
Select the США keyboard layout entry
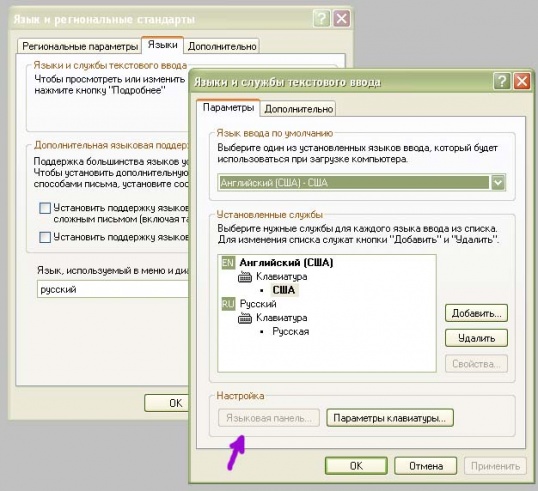coord(284,290)
